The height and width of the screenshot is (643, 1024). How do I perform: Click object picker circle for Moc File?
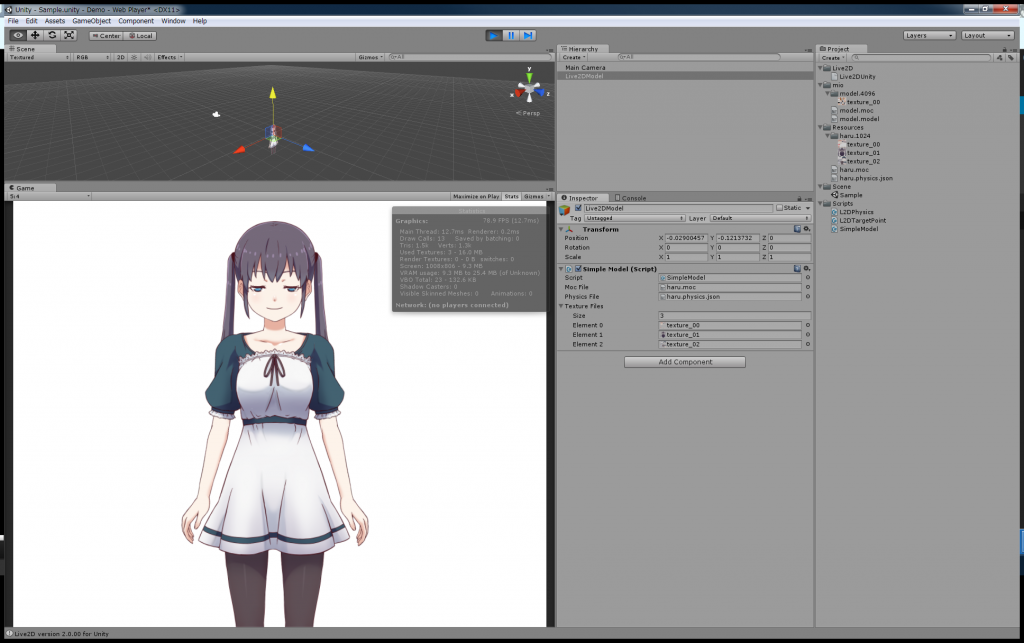(808, 287)
